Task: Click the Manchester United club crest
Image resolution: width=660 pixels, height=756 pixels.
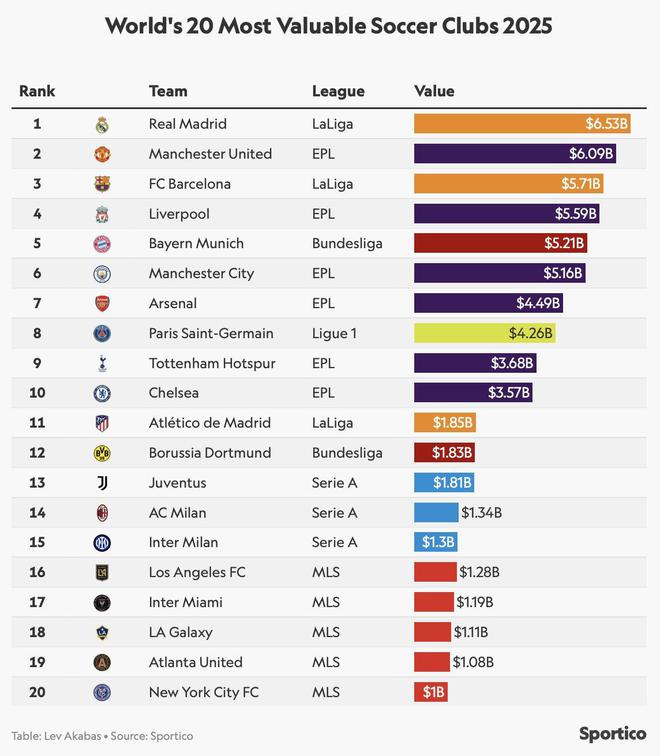Action: click(101, 154)
